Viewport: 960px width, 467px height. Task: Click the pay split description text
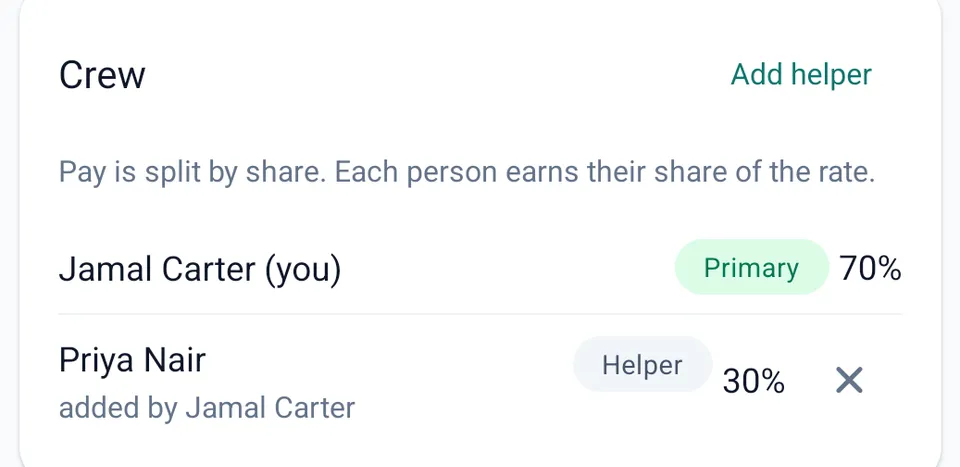pos(467,173)
